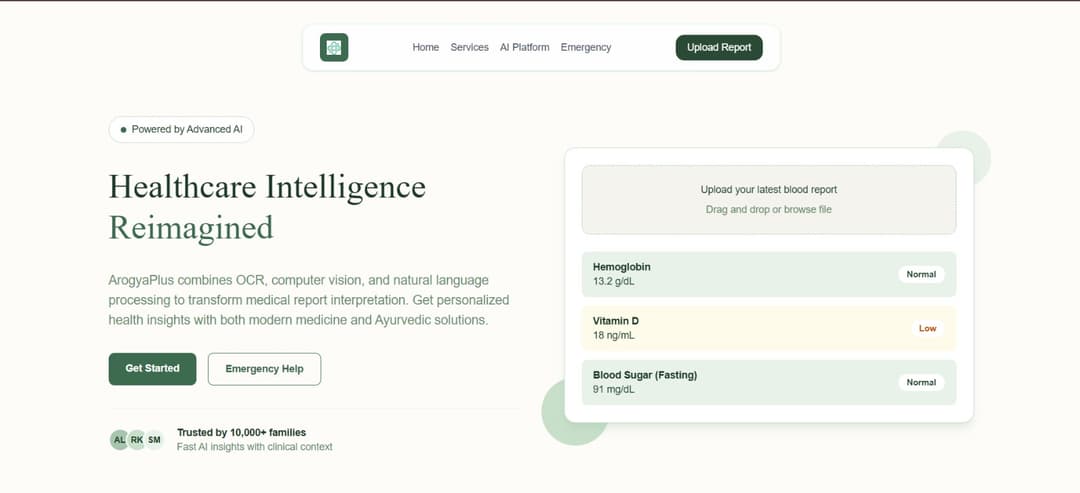Select the Hemoglobin result label
The width and height of the screenshot is (1080, 493).
[622, 267]
